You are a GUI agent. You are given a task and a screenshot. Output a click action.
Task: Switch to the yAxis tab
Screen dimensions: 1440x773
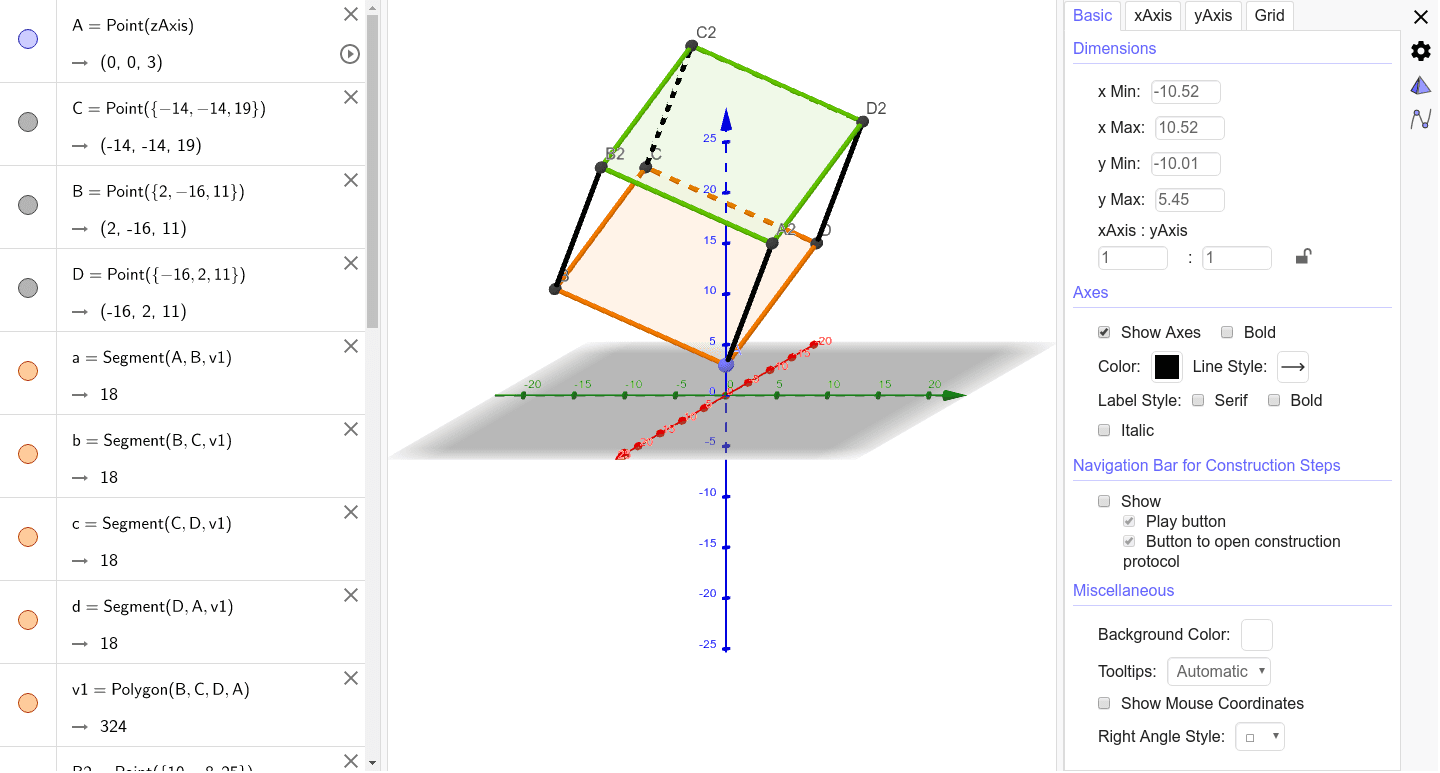1214,15
